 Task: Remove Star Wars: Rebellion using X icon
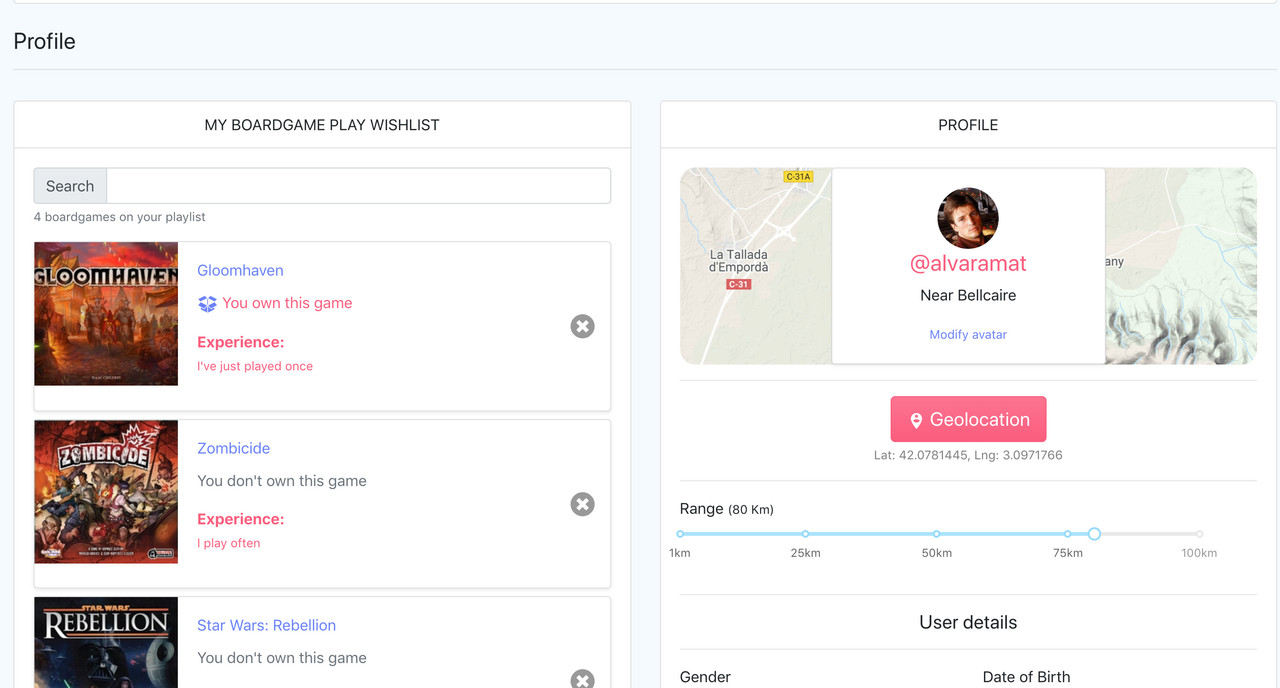tap(582, 680)
